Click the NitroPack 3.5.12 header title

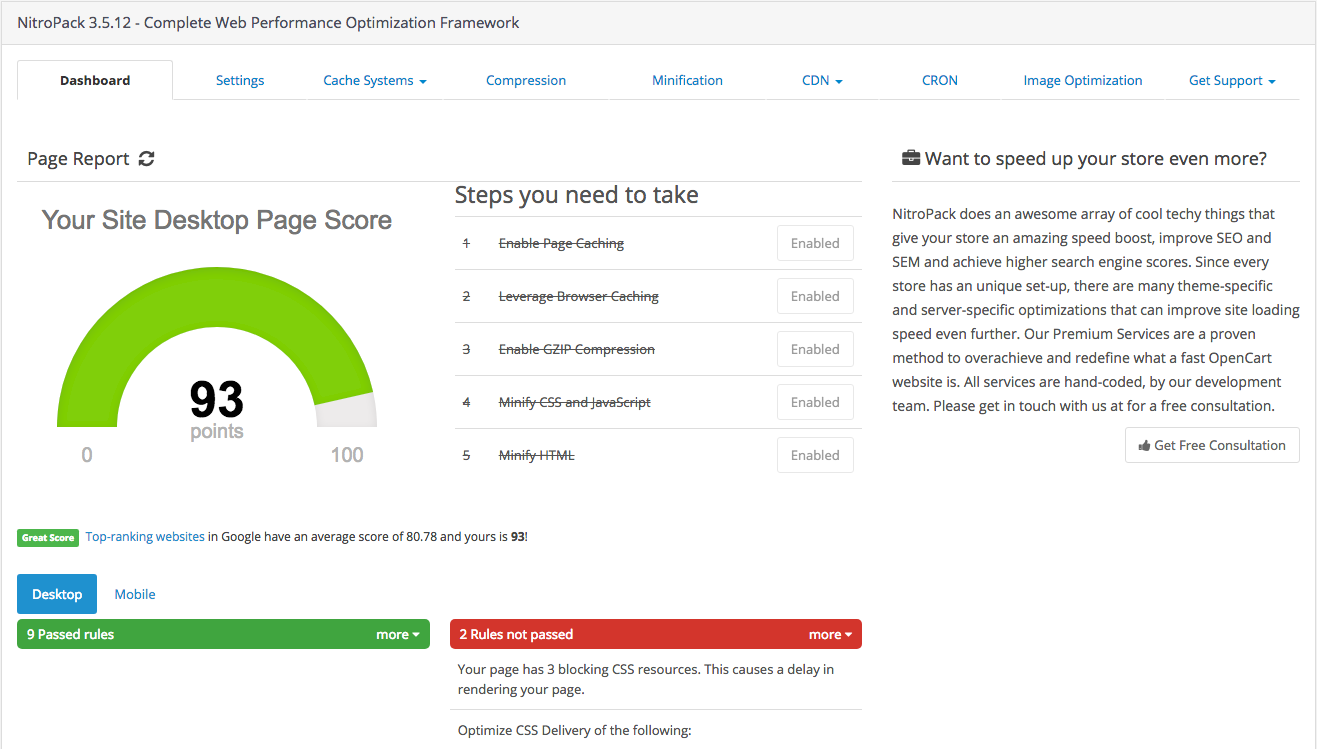pyautogui.click(x=268, y=22)
